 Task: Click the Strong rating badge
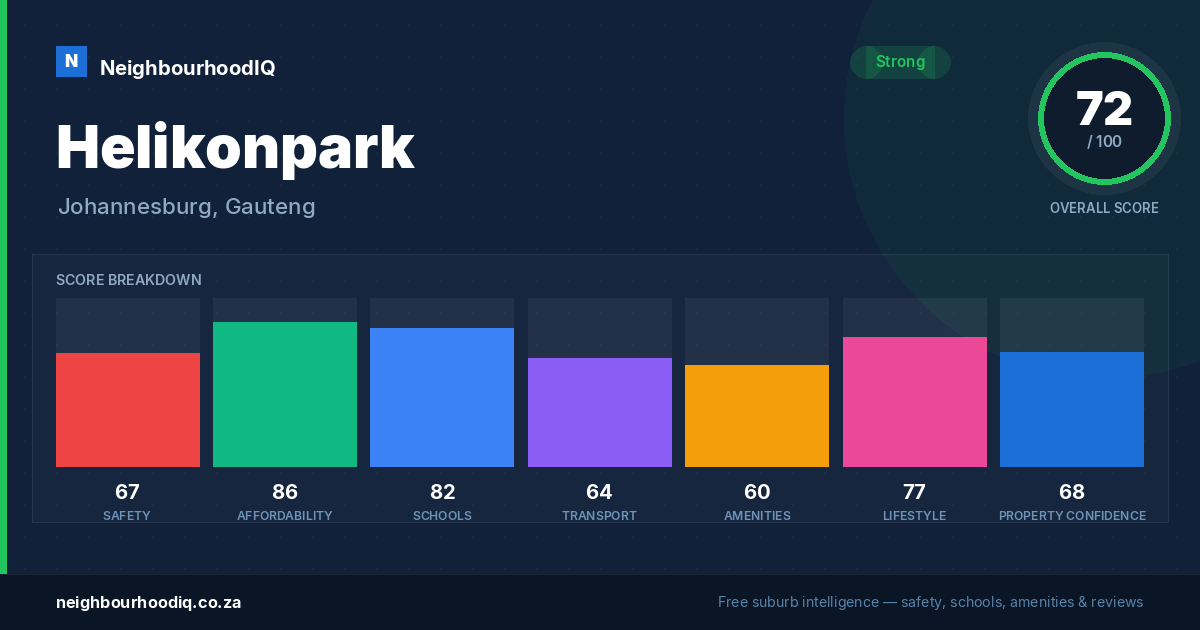900,62
